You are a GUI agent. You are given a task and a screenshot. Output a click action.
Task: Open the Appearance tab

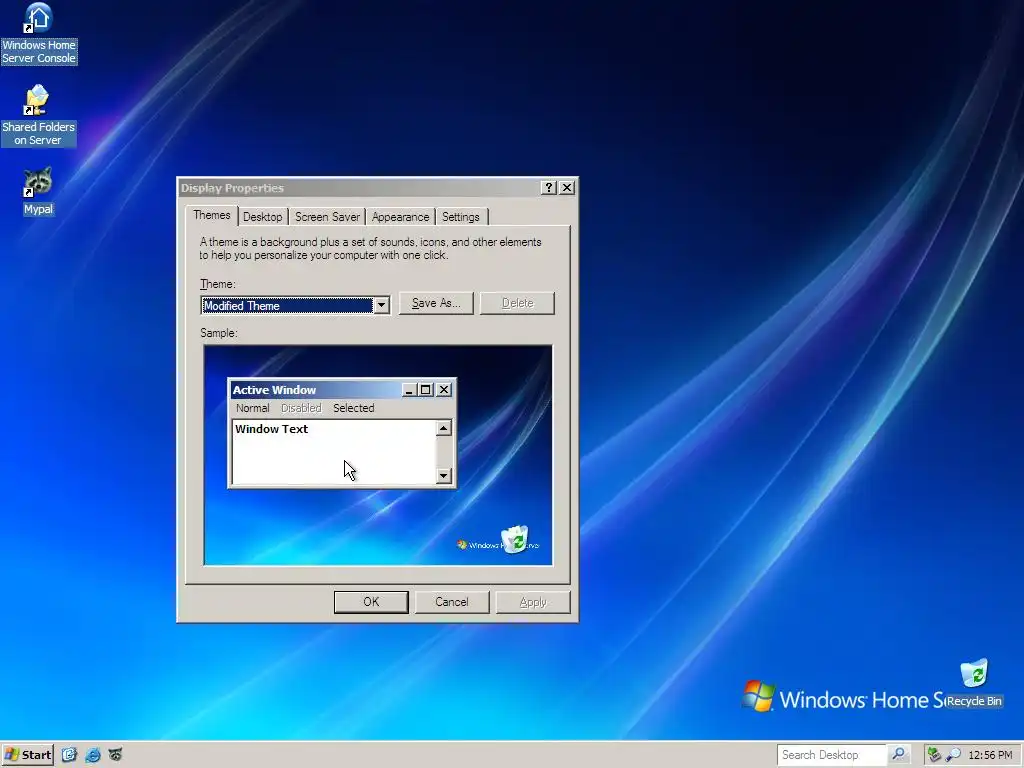400,217
